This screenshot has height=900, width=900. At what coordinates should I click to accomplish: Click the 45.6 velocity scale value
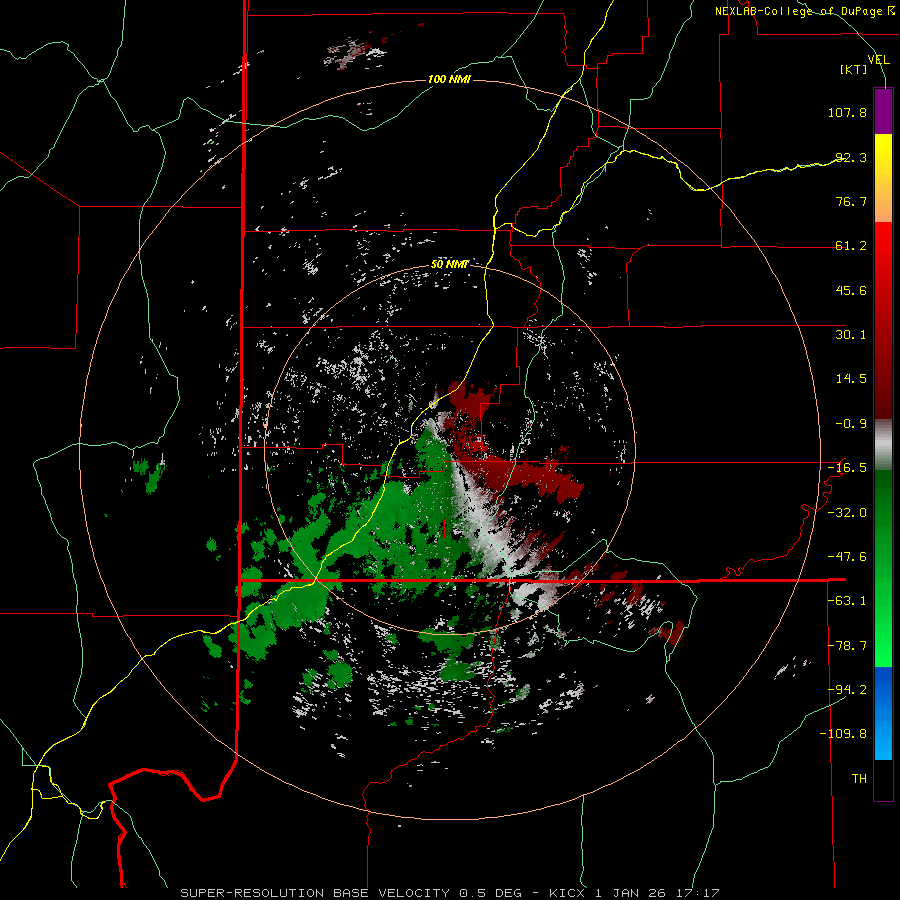click(851, 290)
